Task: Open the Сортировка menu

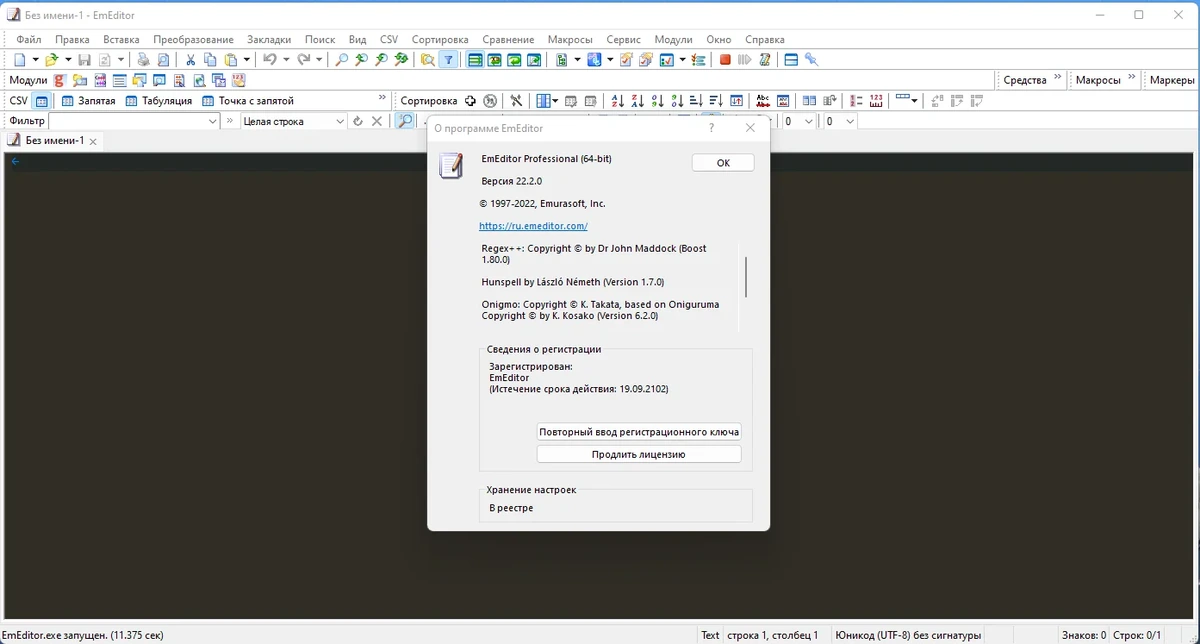Action: (439, 39)
